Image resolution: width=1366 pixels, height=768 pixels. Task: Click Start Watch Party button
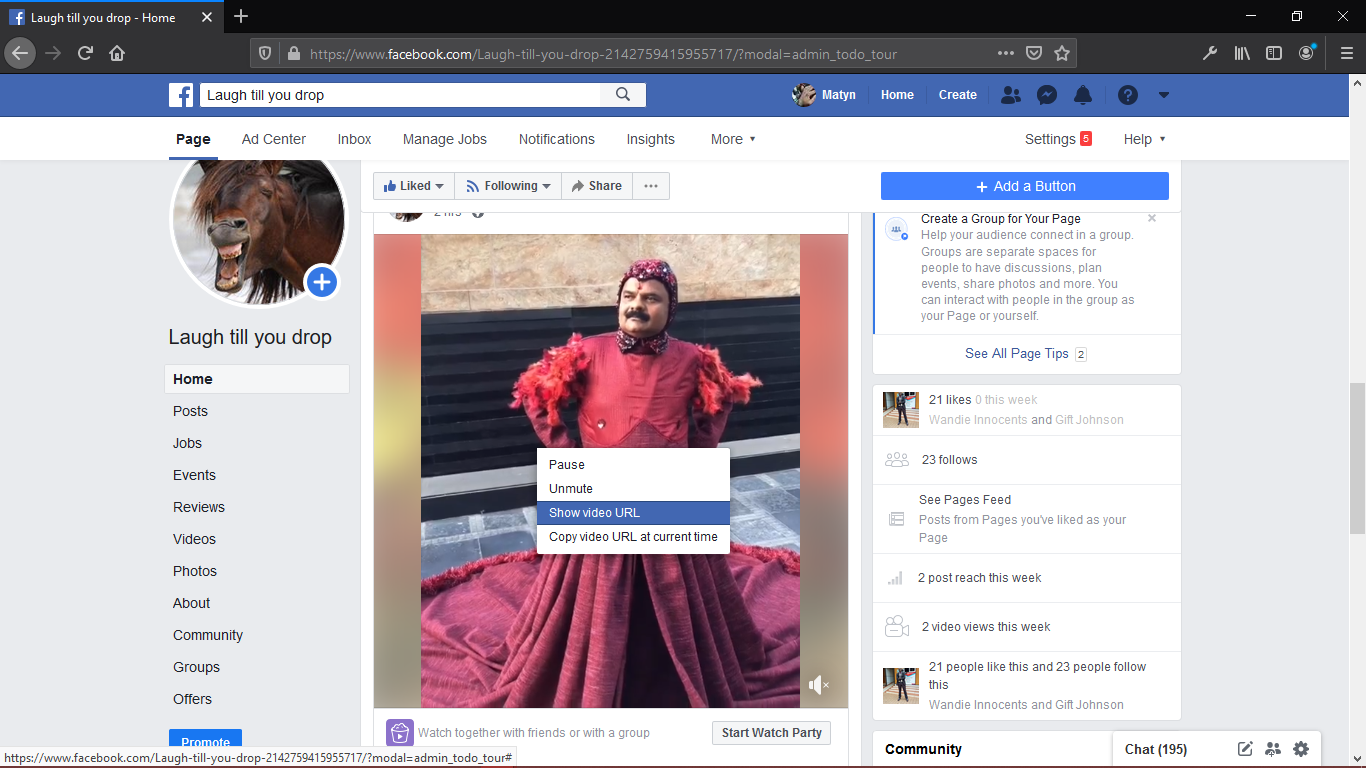point(772,733)
